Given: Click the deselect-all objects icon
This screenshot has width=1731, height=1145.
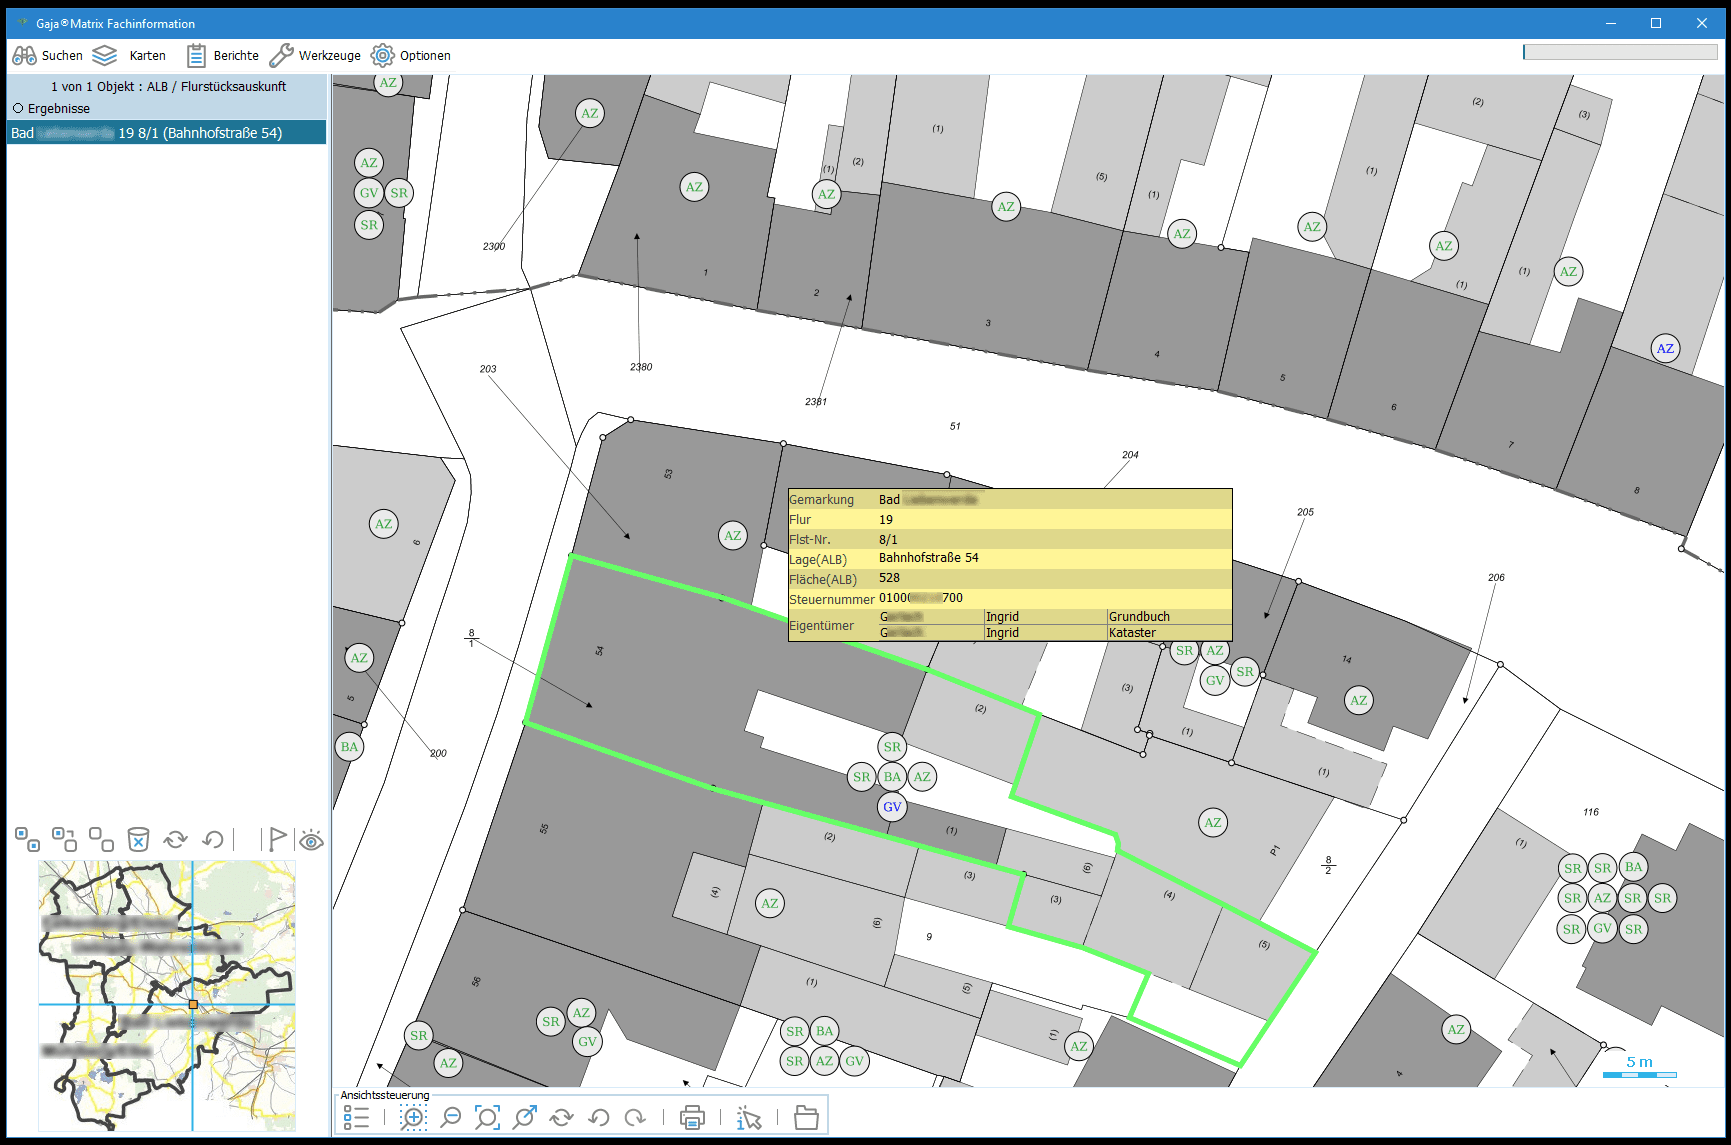Looking at the screenshot, I should (101, 839).
